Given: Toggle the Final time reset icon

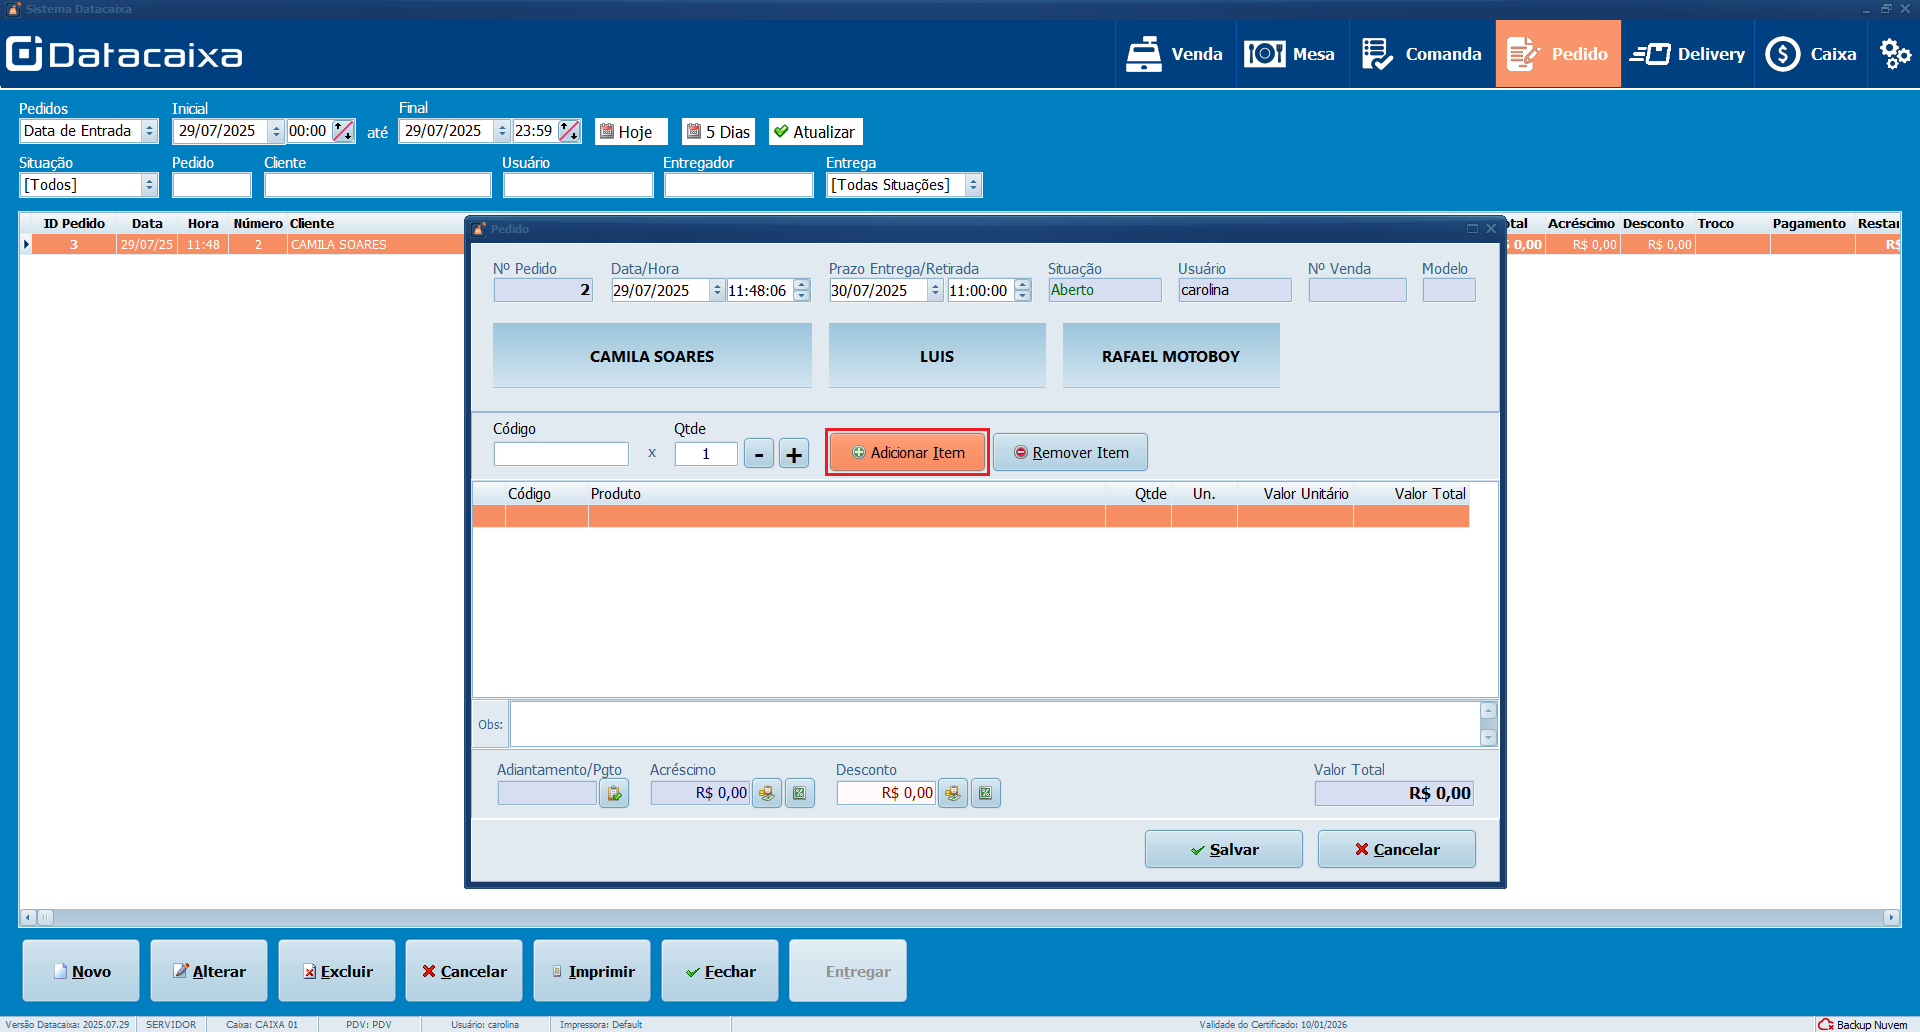Looking at the screenshot, I should pyautogui.click(x=569, y=131).
